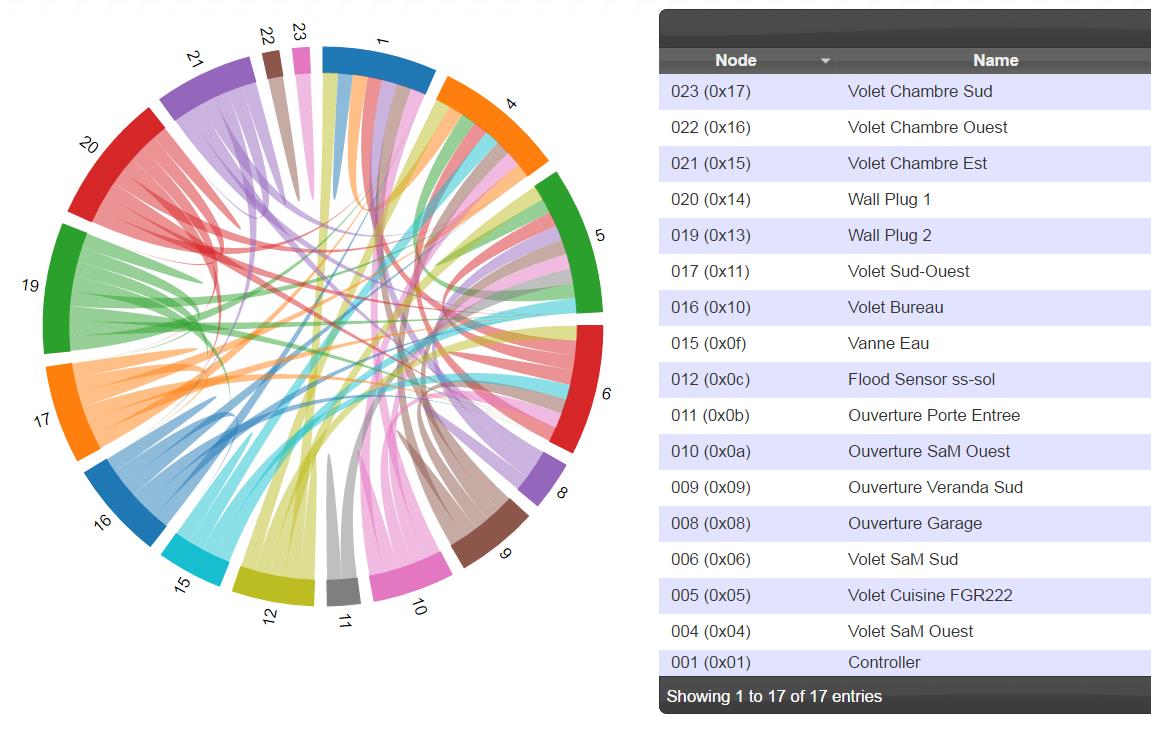Select the Wall Plug 1 name
Image resolution: width=1151 pixels, height=747 pixels.
pos(889,199)
